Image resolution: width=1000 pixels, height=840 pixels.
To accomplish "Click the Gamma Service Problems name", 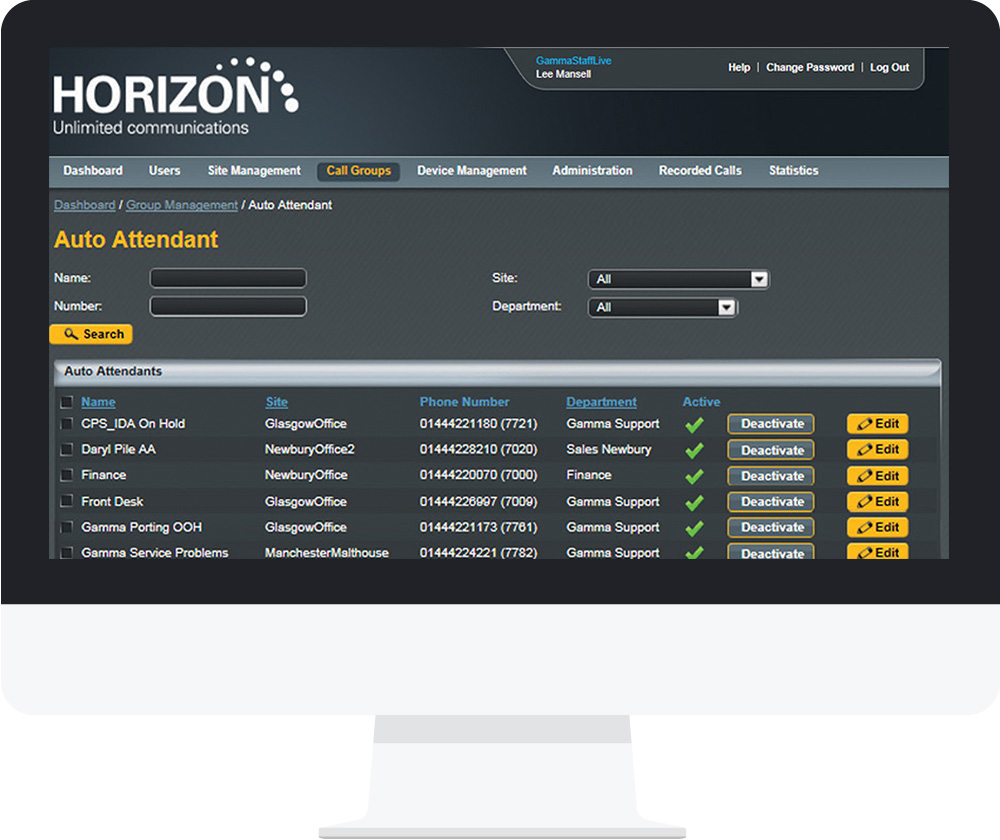I will 154,552.
